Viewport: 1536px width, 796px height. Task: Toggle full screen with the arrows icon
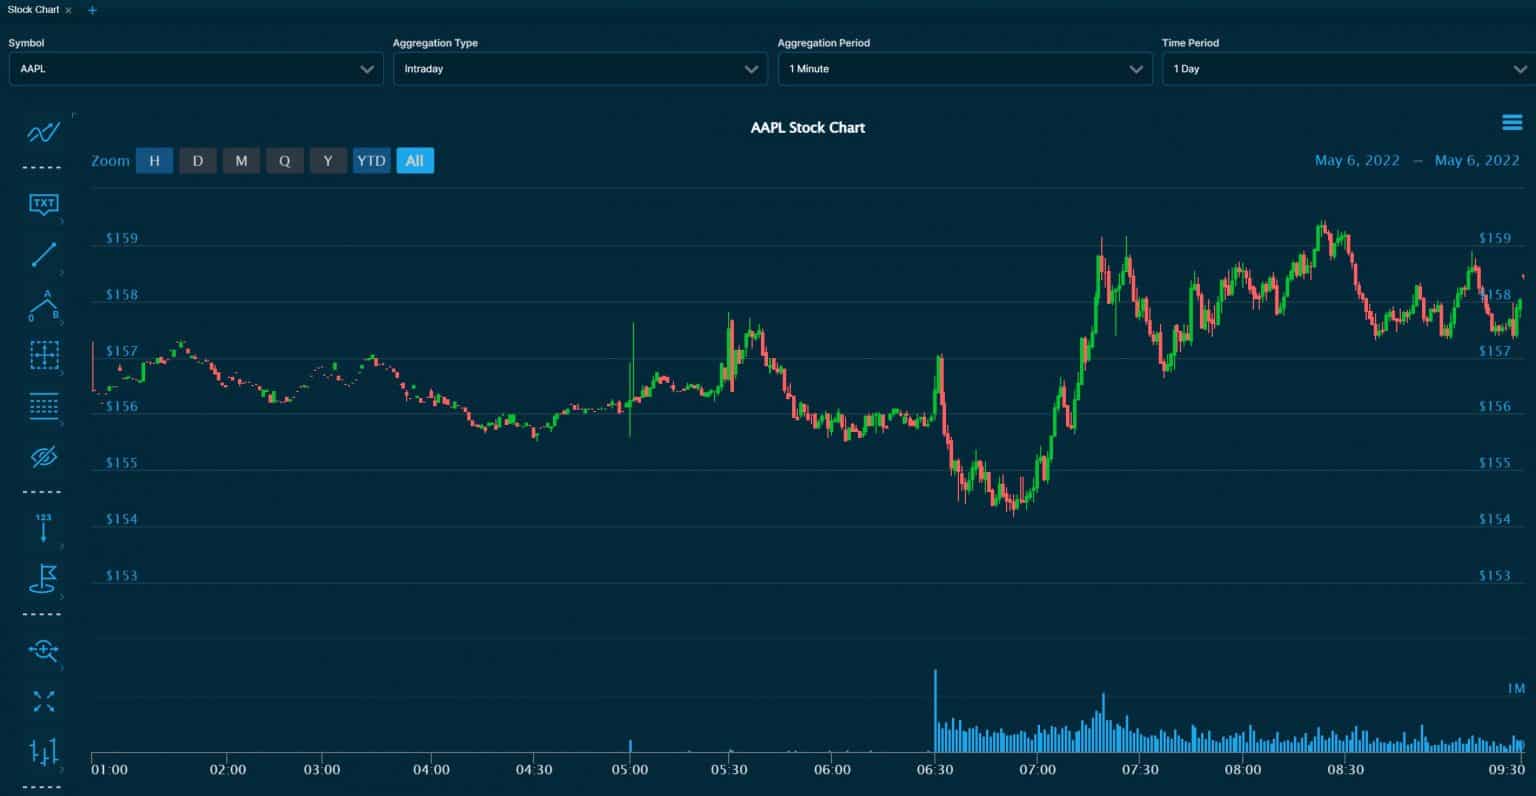pos(44,701)
